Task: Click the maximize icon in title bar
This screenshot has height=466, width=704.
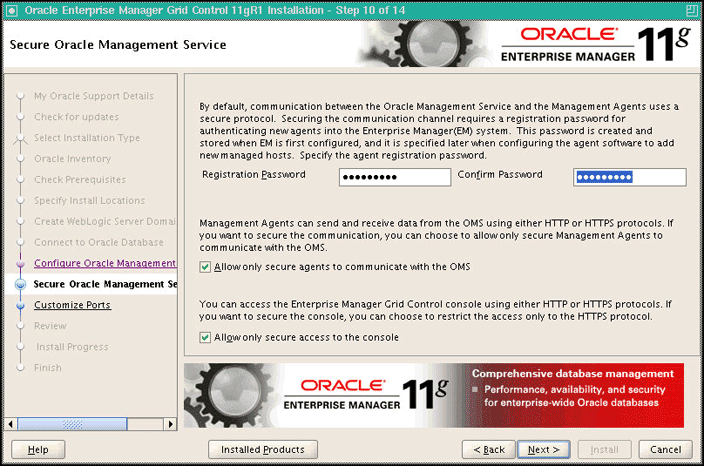Action: point(692,11)
